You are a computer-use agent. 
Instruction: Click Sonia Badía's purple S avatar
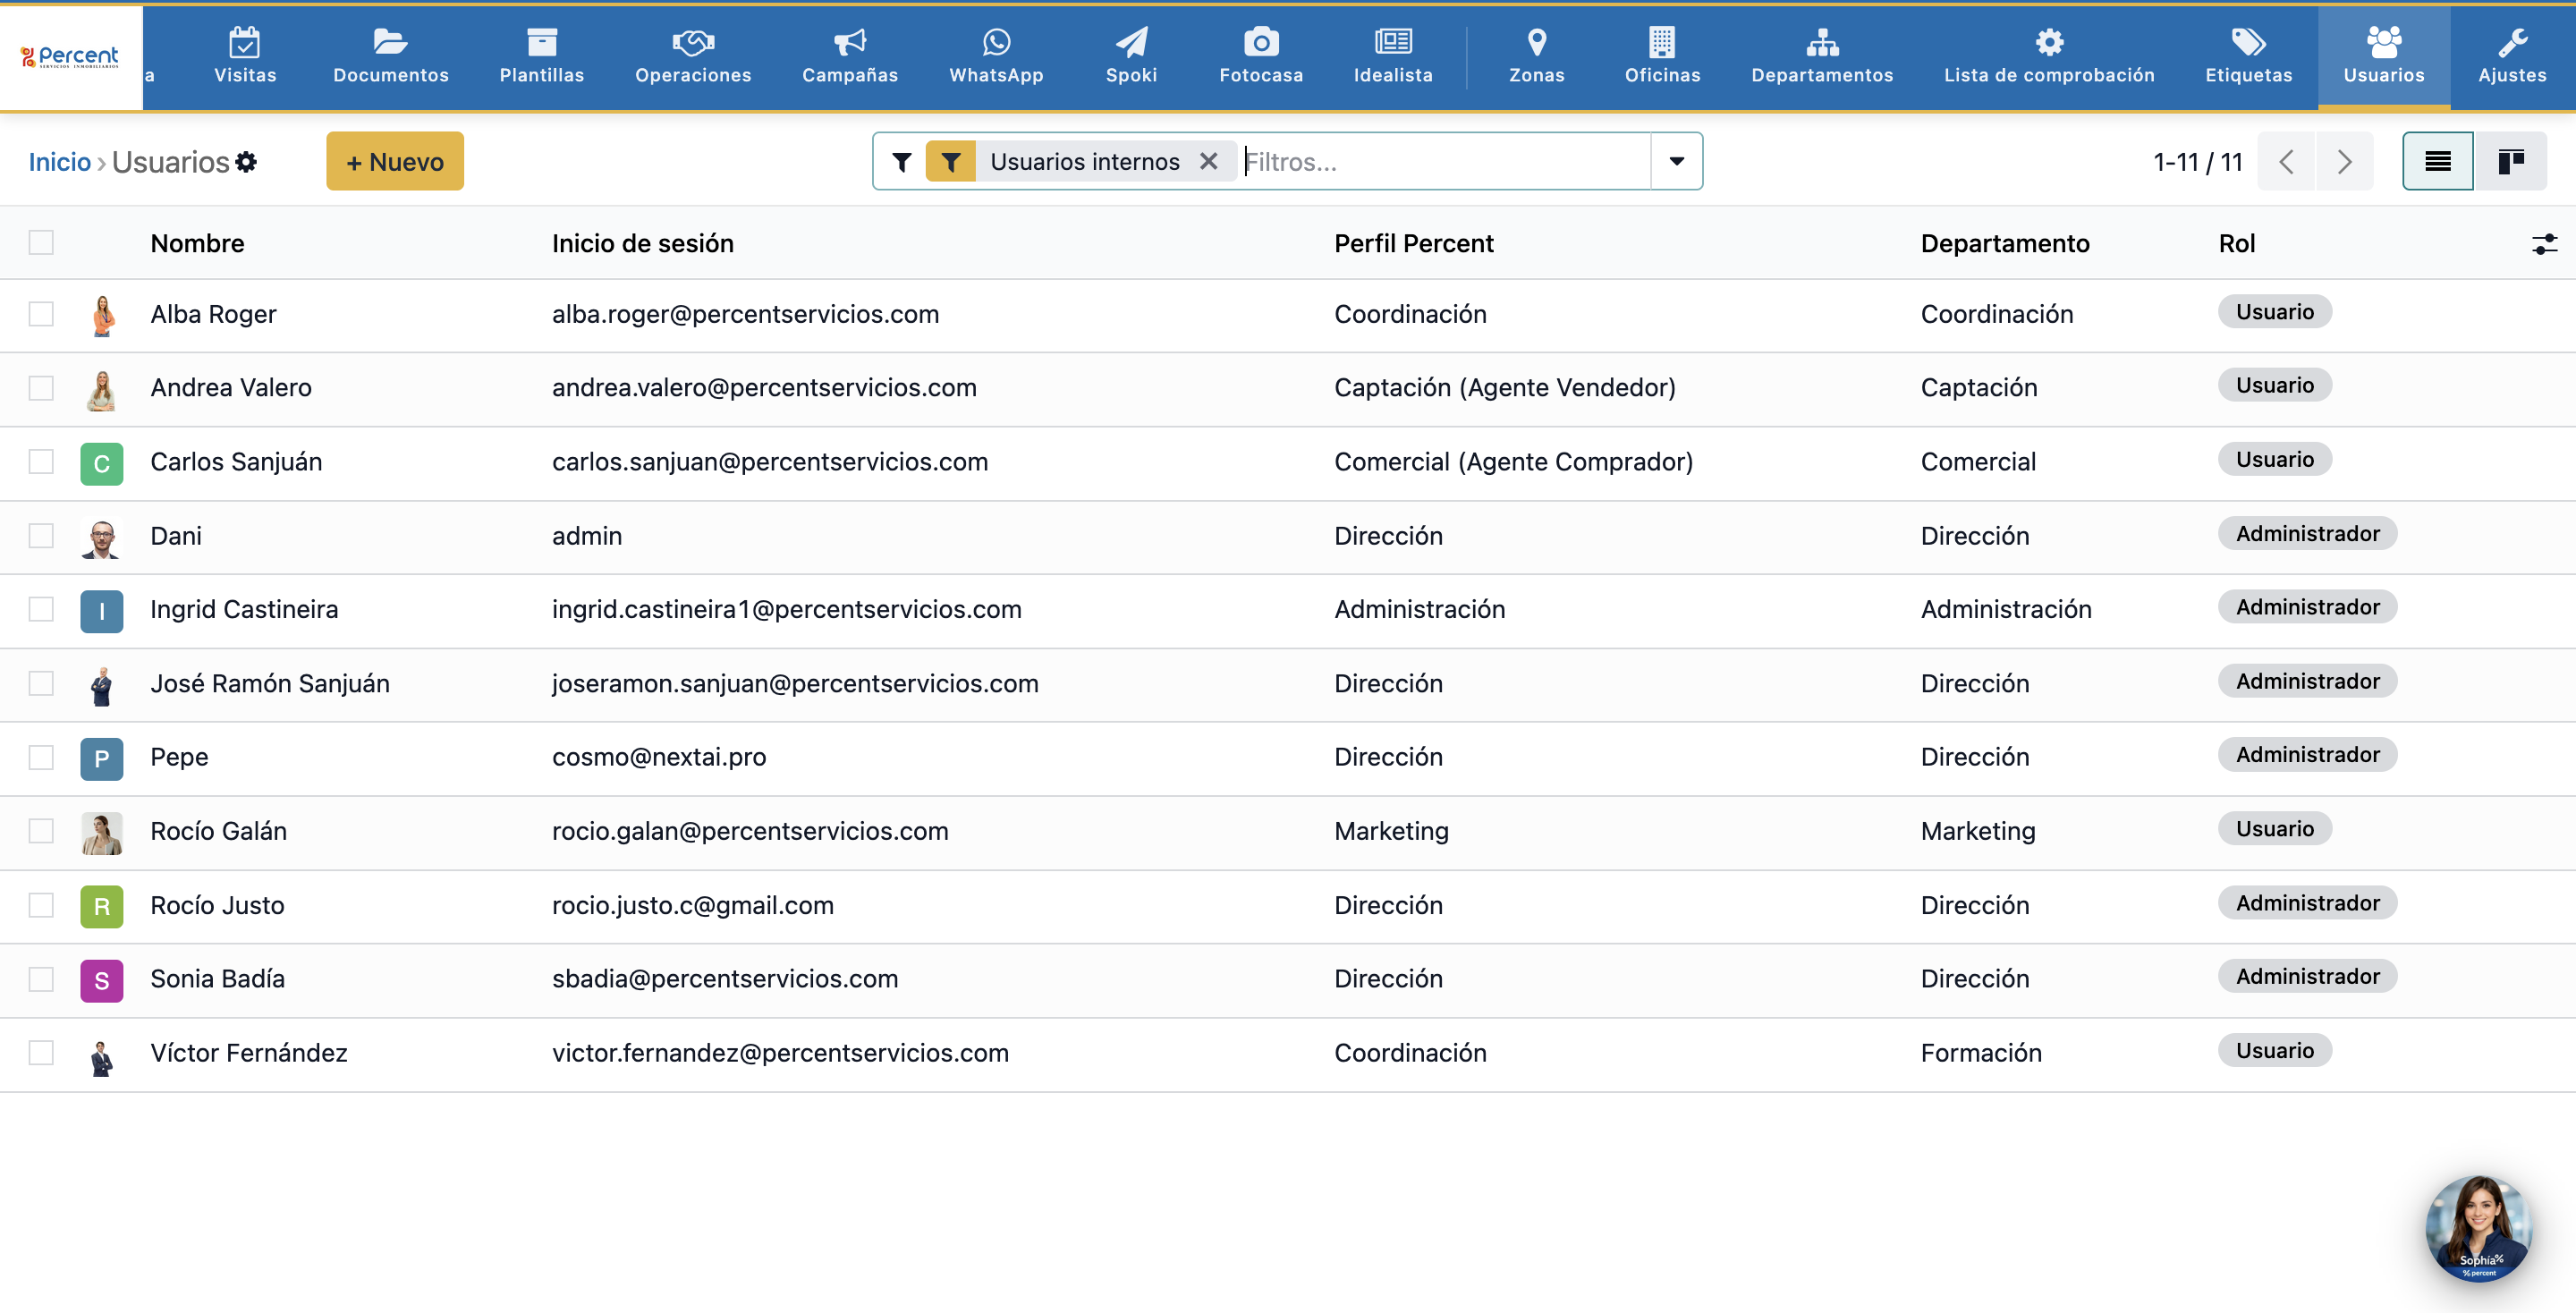tap(102, 981)
